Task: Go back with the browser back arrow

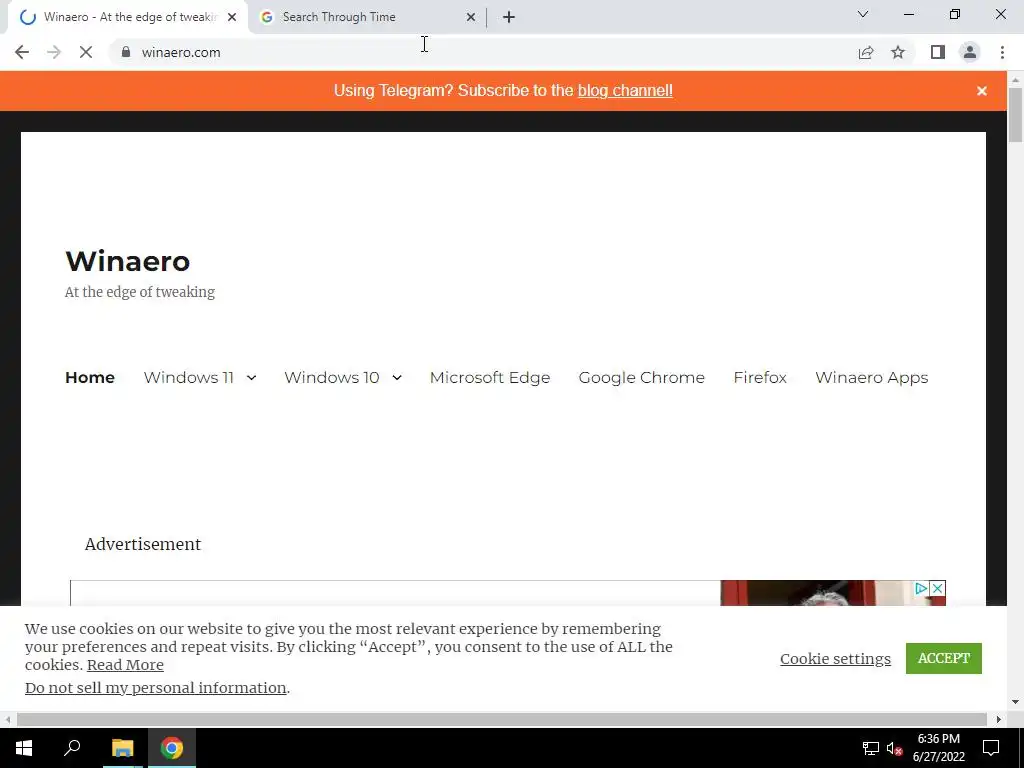Action: (x=22, y=52)
